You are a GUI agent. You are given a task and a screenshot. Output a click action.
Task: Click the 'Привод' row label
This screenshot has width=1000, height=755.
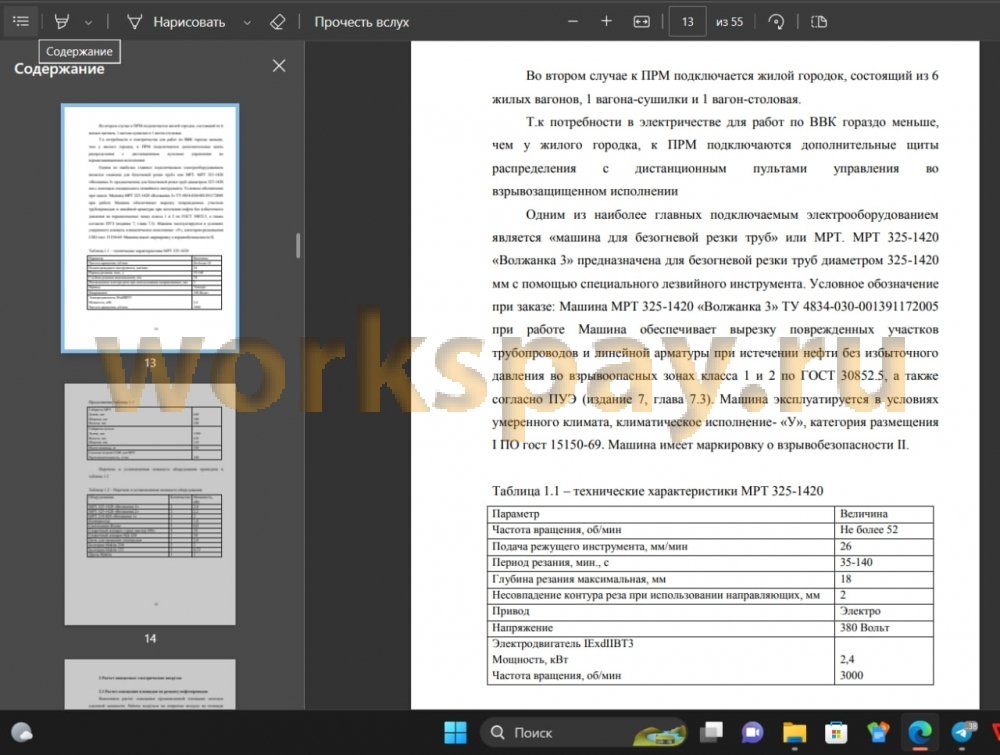[x=510, y=611]
